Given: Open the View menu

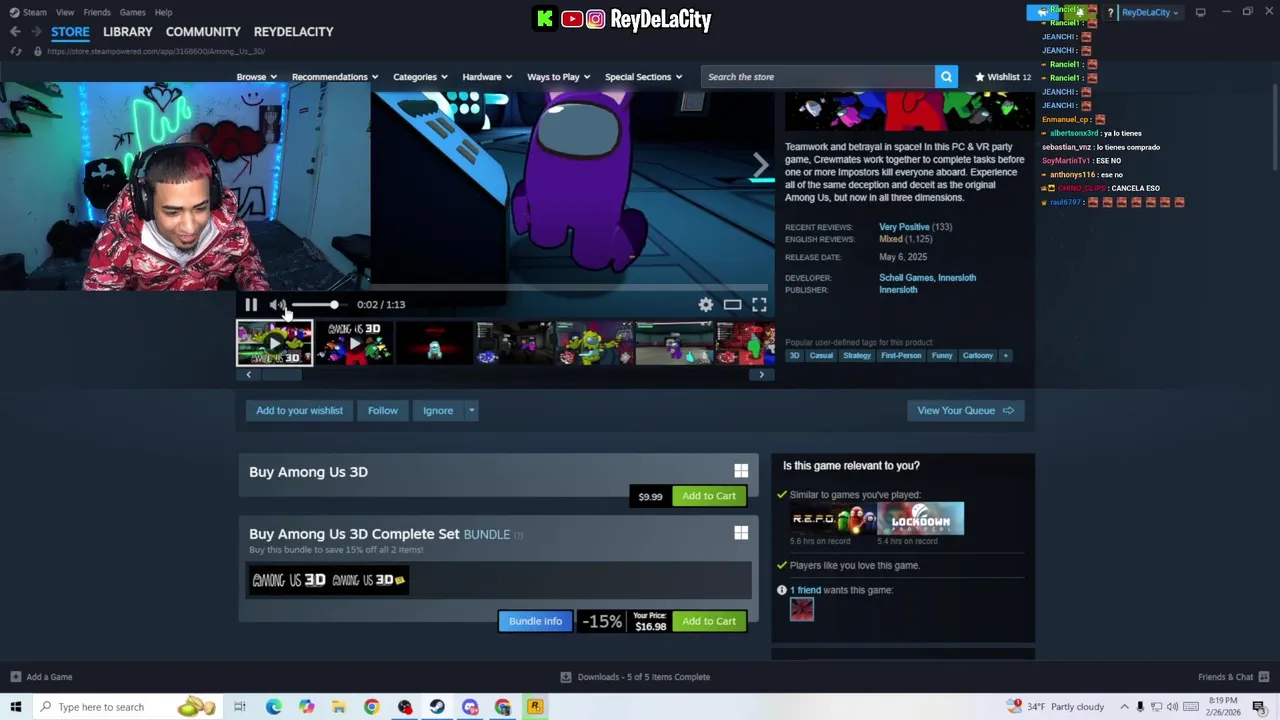Looking at the screenshot, I should point(65,12).
